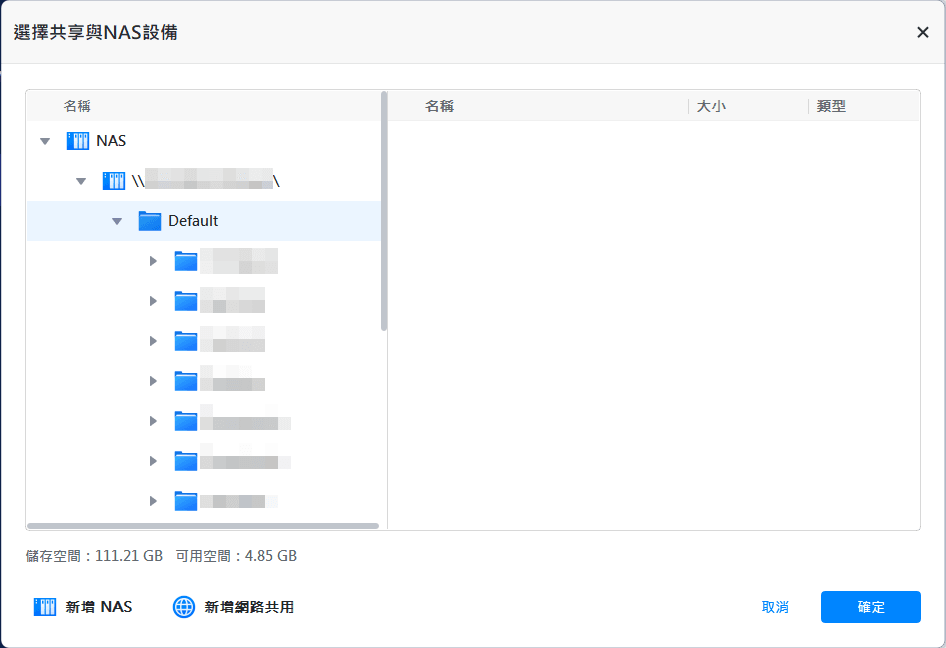
Task: Sort by the 大小 column header
Action: pyautogui.click(x=711, y=106)
